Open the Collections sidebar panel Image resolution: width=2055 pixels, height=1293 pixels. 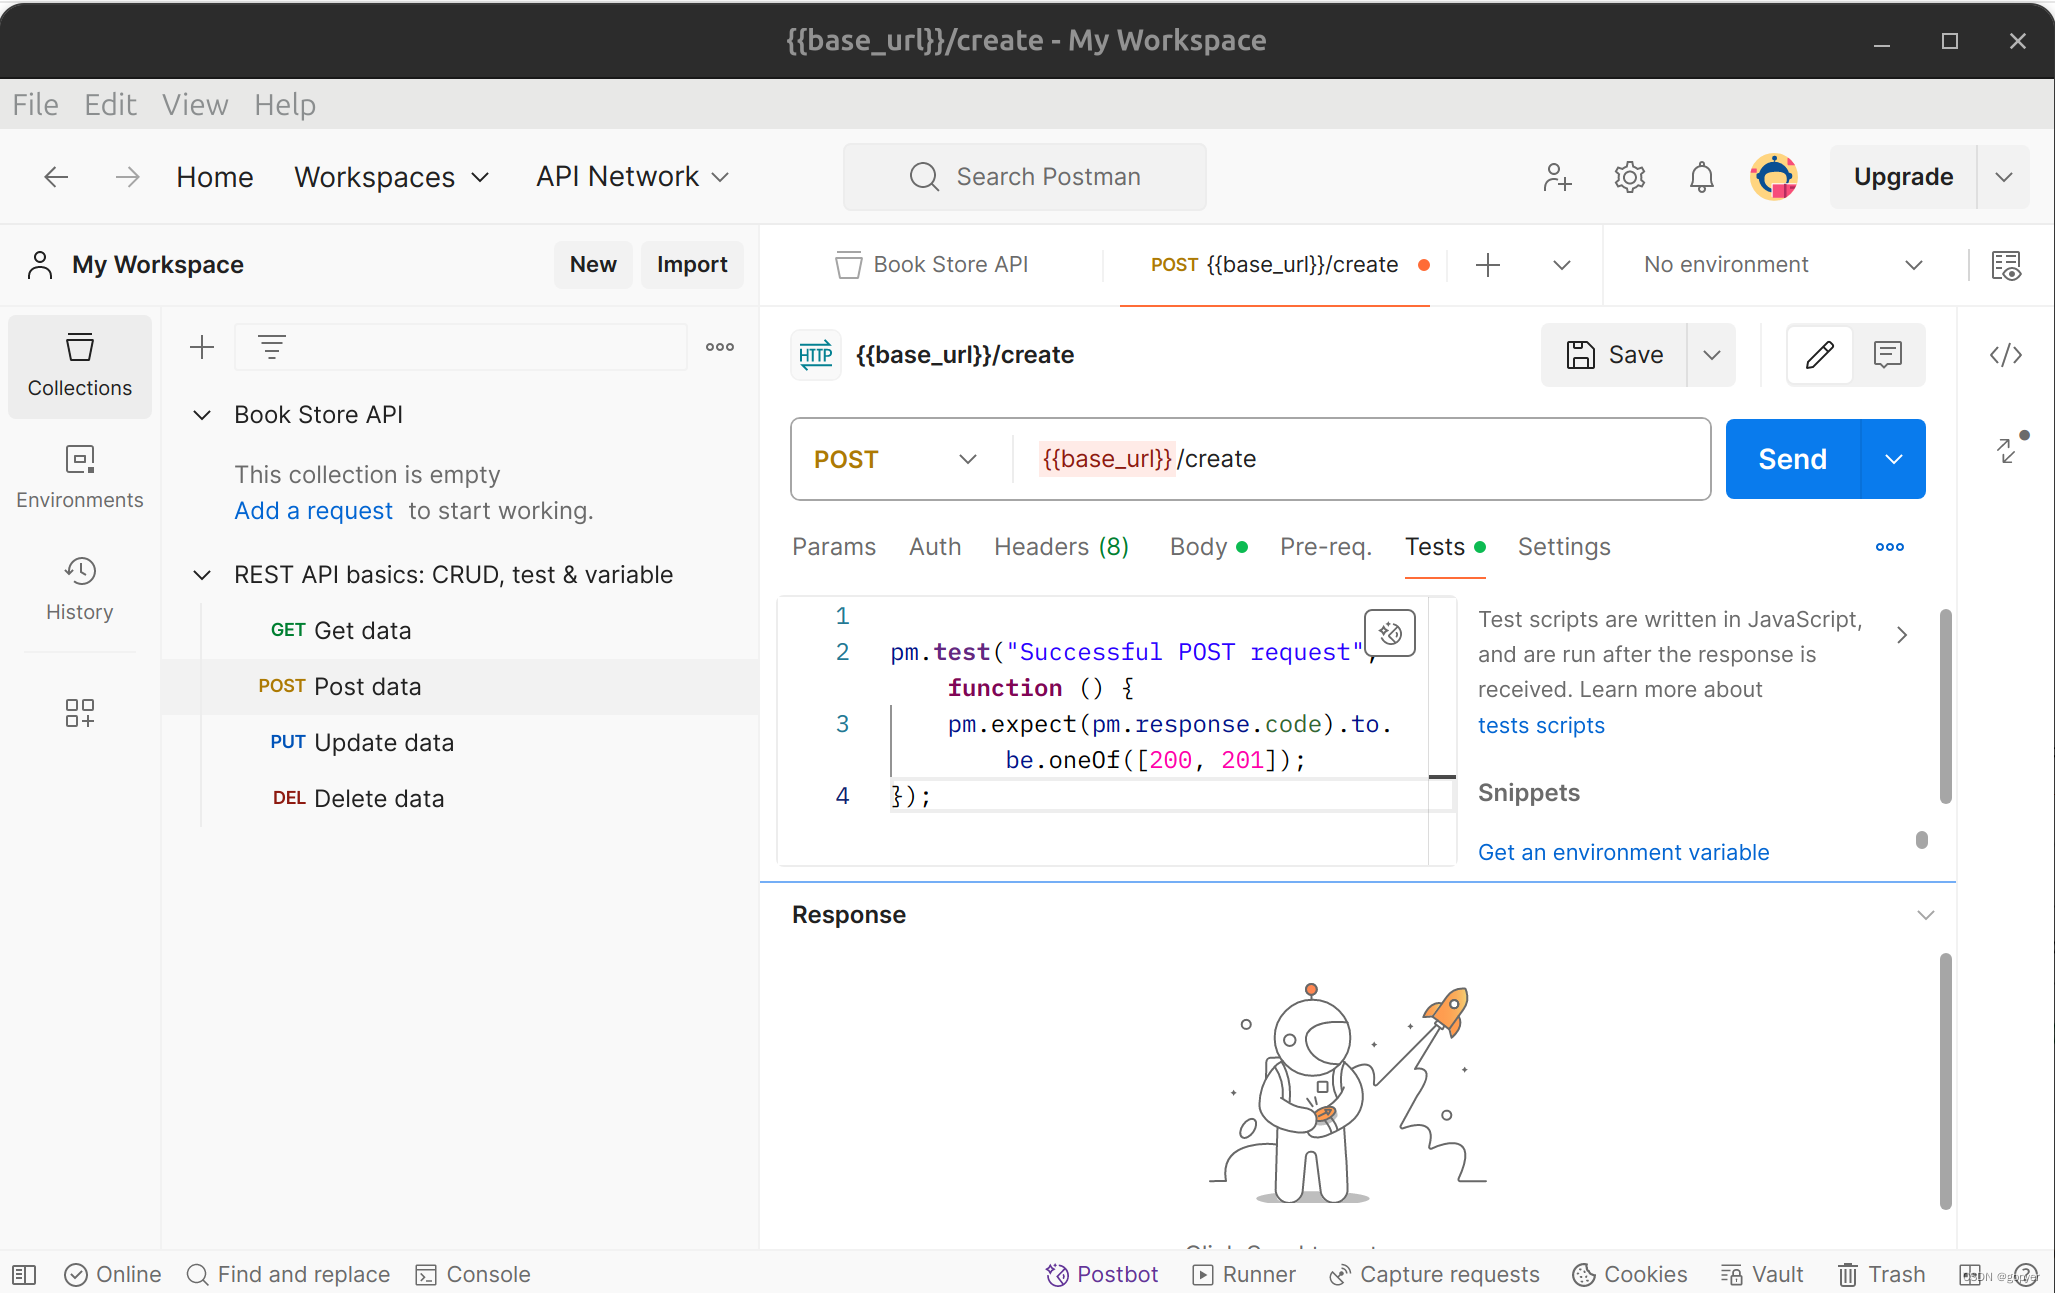pos(80,366)
